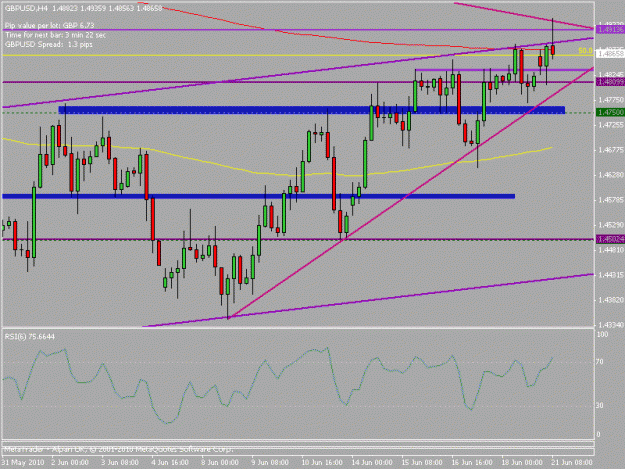The height and width of the screenshot is (469, 625).
Task: Click the '16 Jun 16:00' time axis label
Action: pyautogui.click(x=472, y=462)
